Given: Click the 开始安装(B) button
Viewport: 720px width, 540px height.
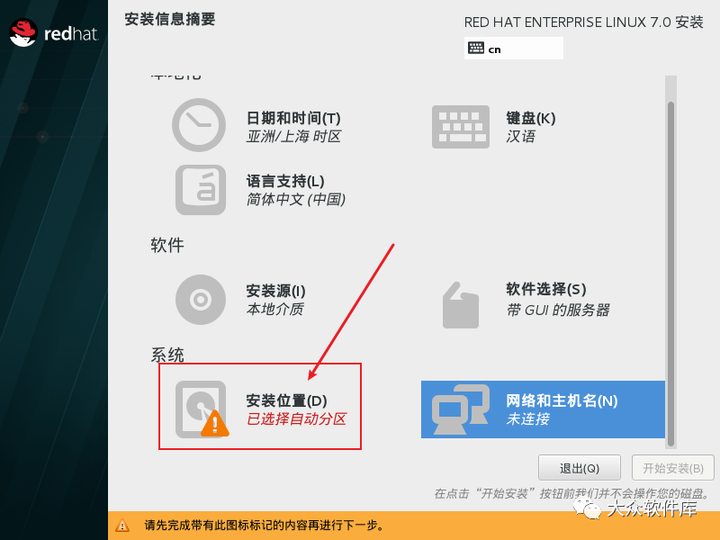Looking at the screenshot, I should (673, 468).
